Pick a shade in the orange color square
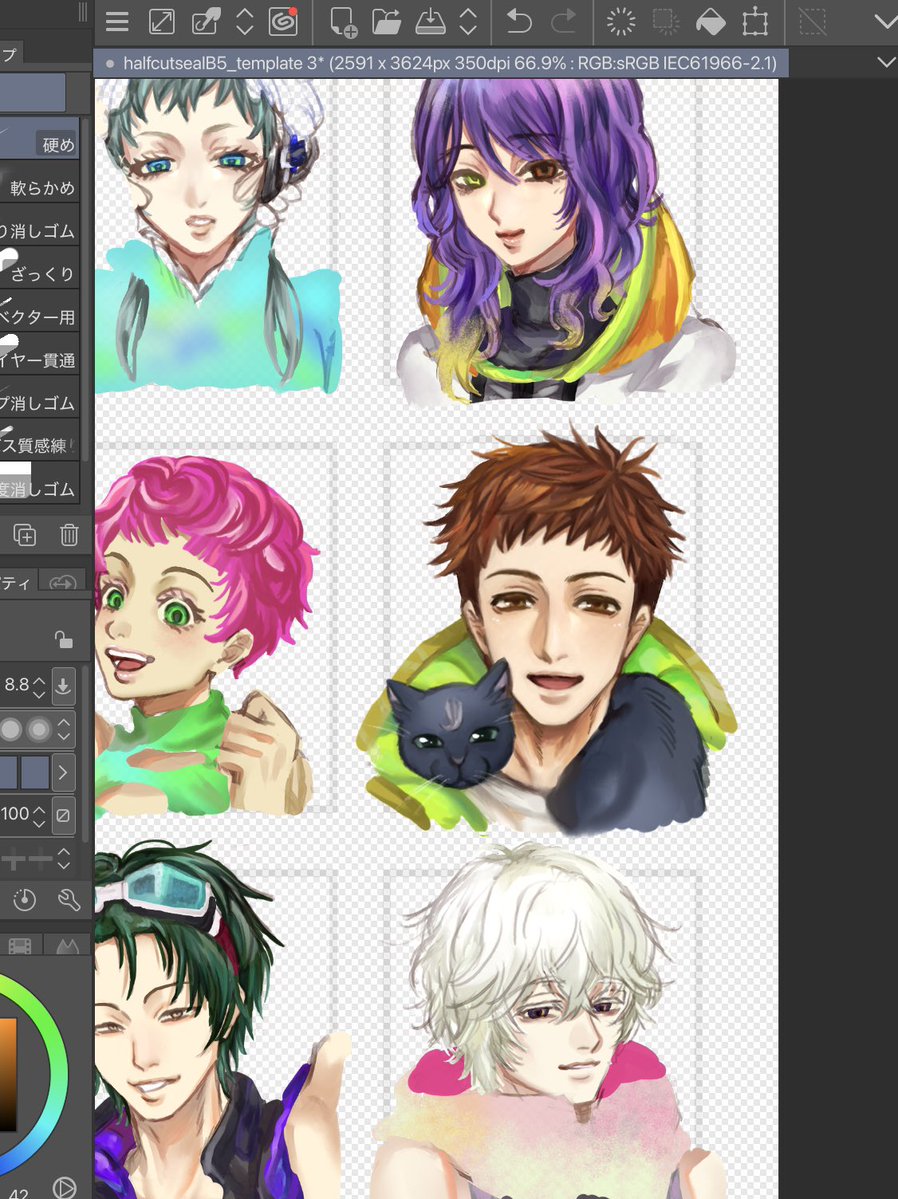This screenshot has height=1199, width=898. click(8, 1074)
